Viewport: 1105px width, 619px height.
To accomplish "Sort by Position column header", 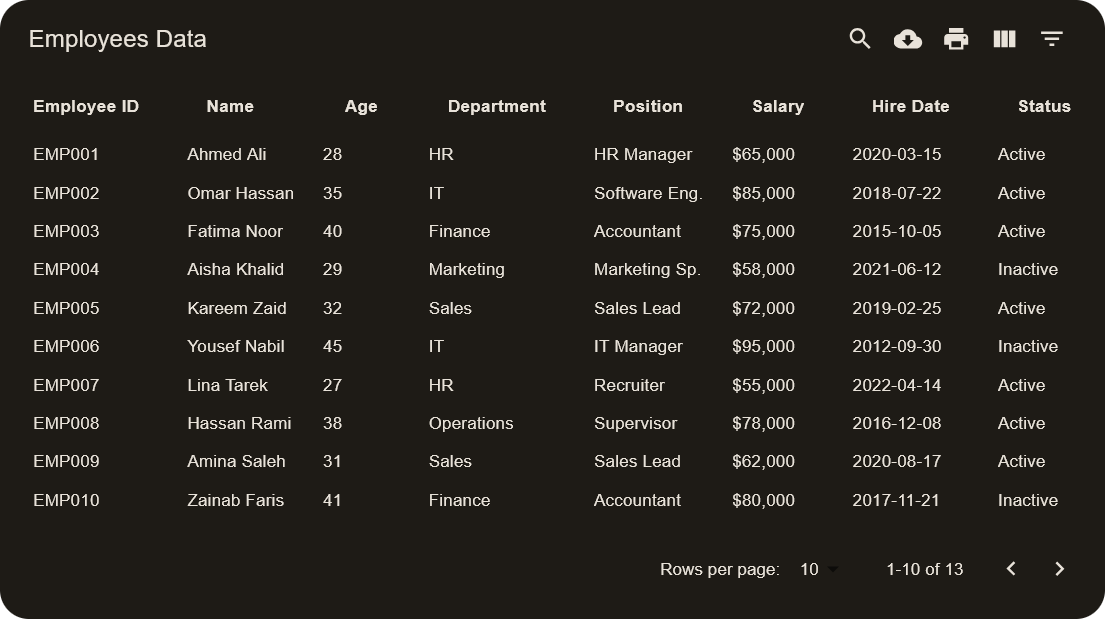I will 648,106.
